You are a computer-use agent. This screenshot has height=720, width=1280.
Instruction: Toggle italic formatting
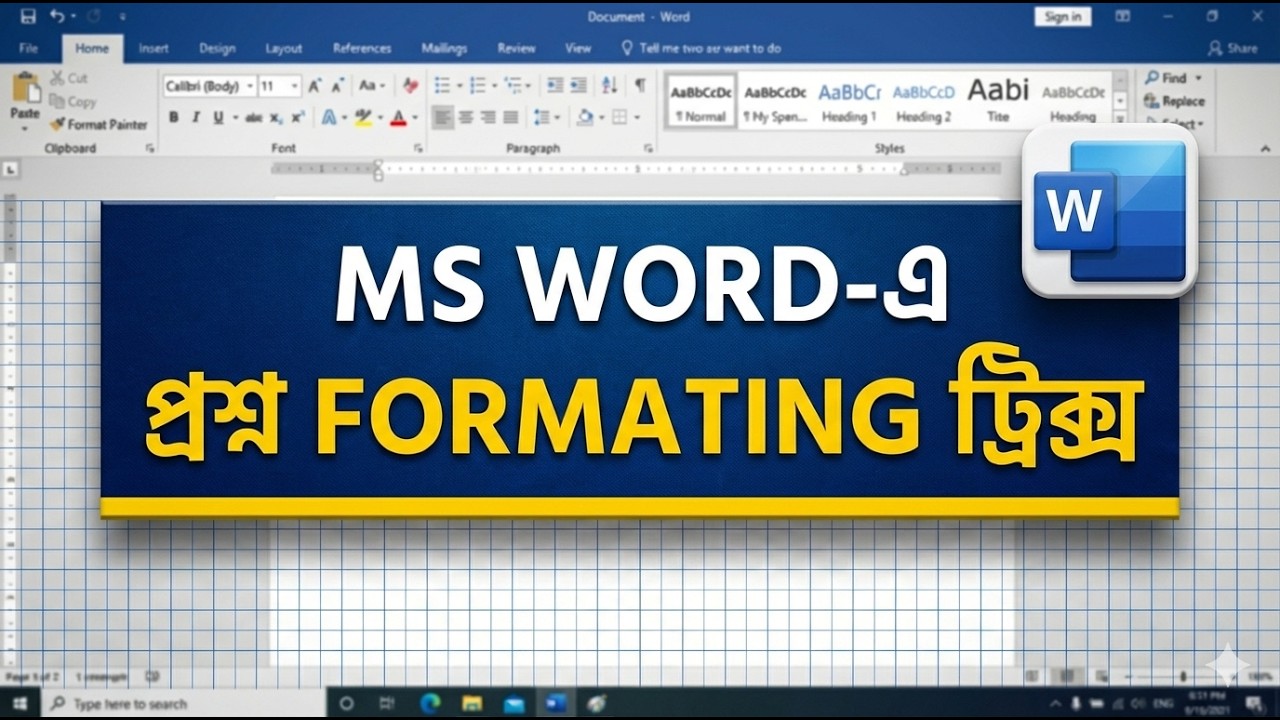pyautogui.click(x=195, y=118)
